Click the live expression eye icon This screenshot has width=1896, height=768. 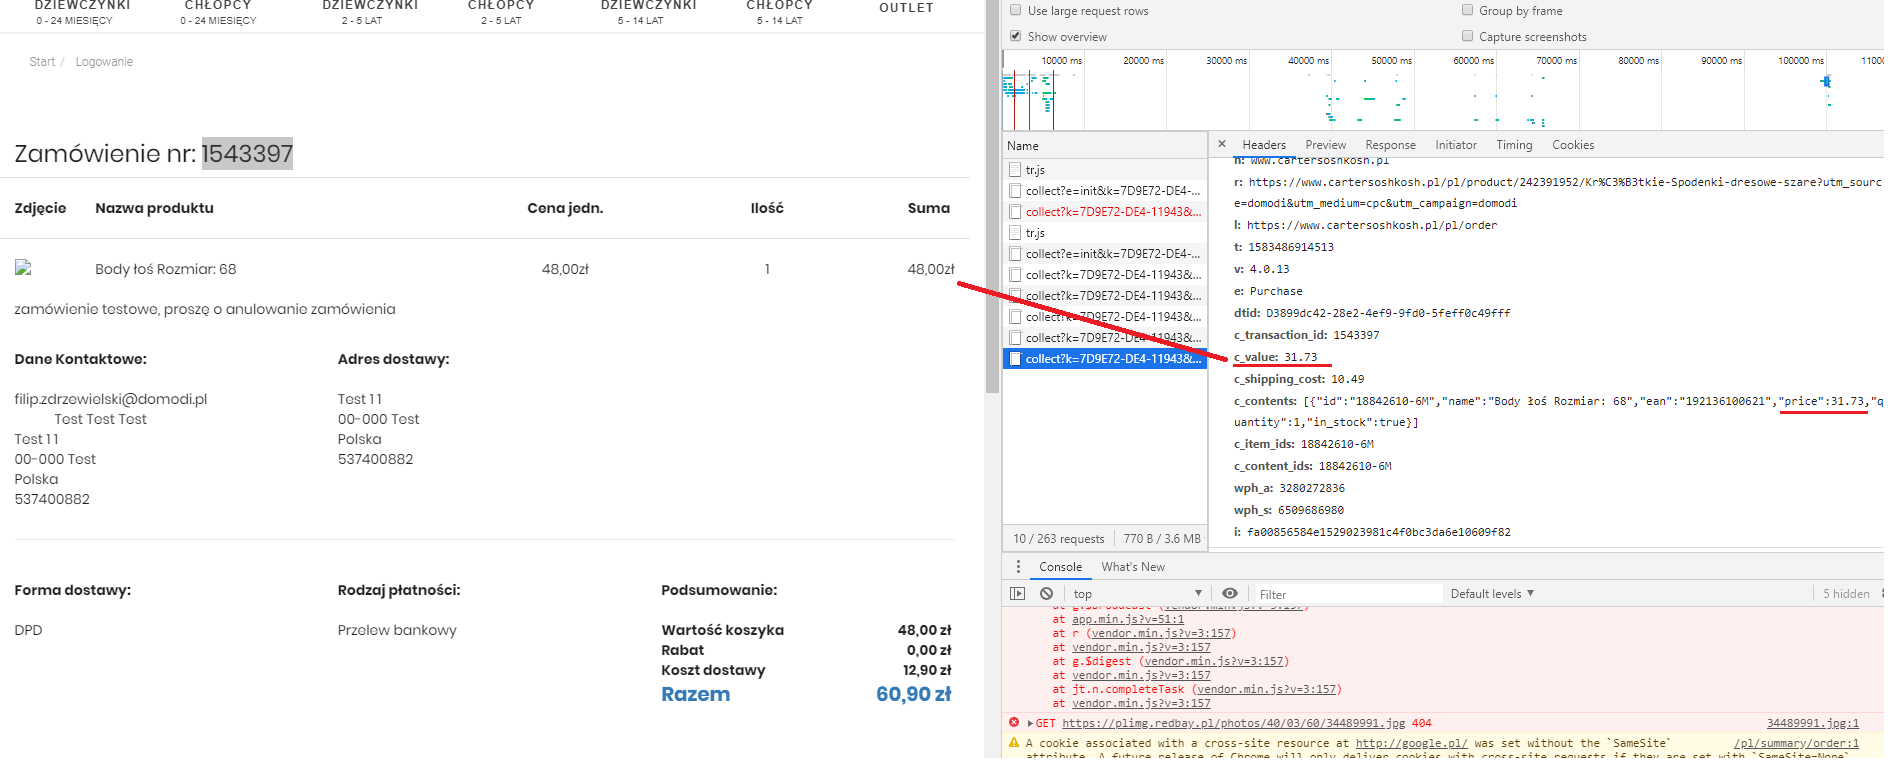point(1230,594)
